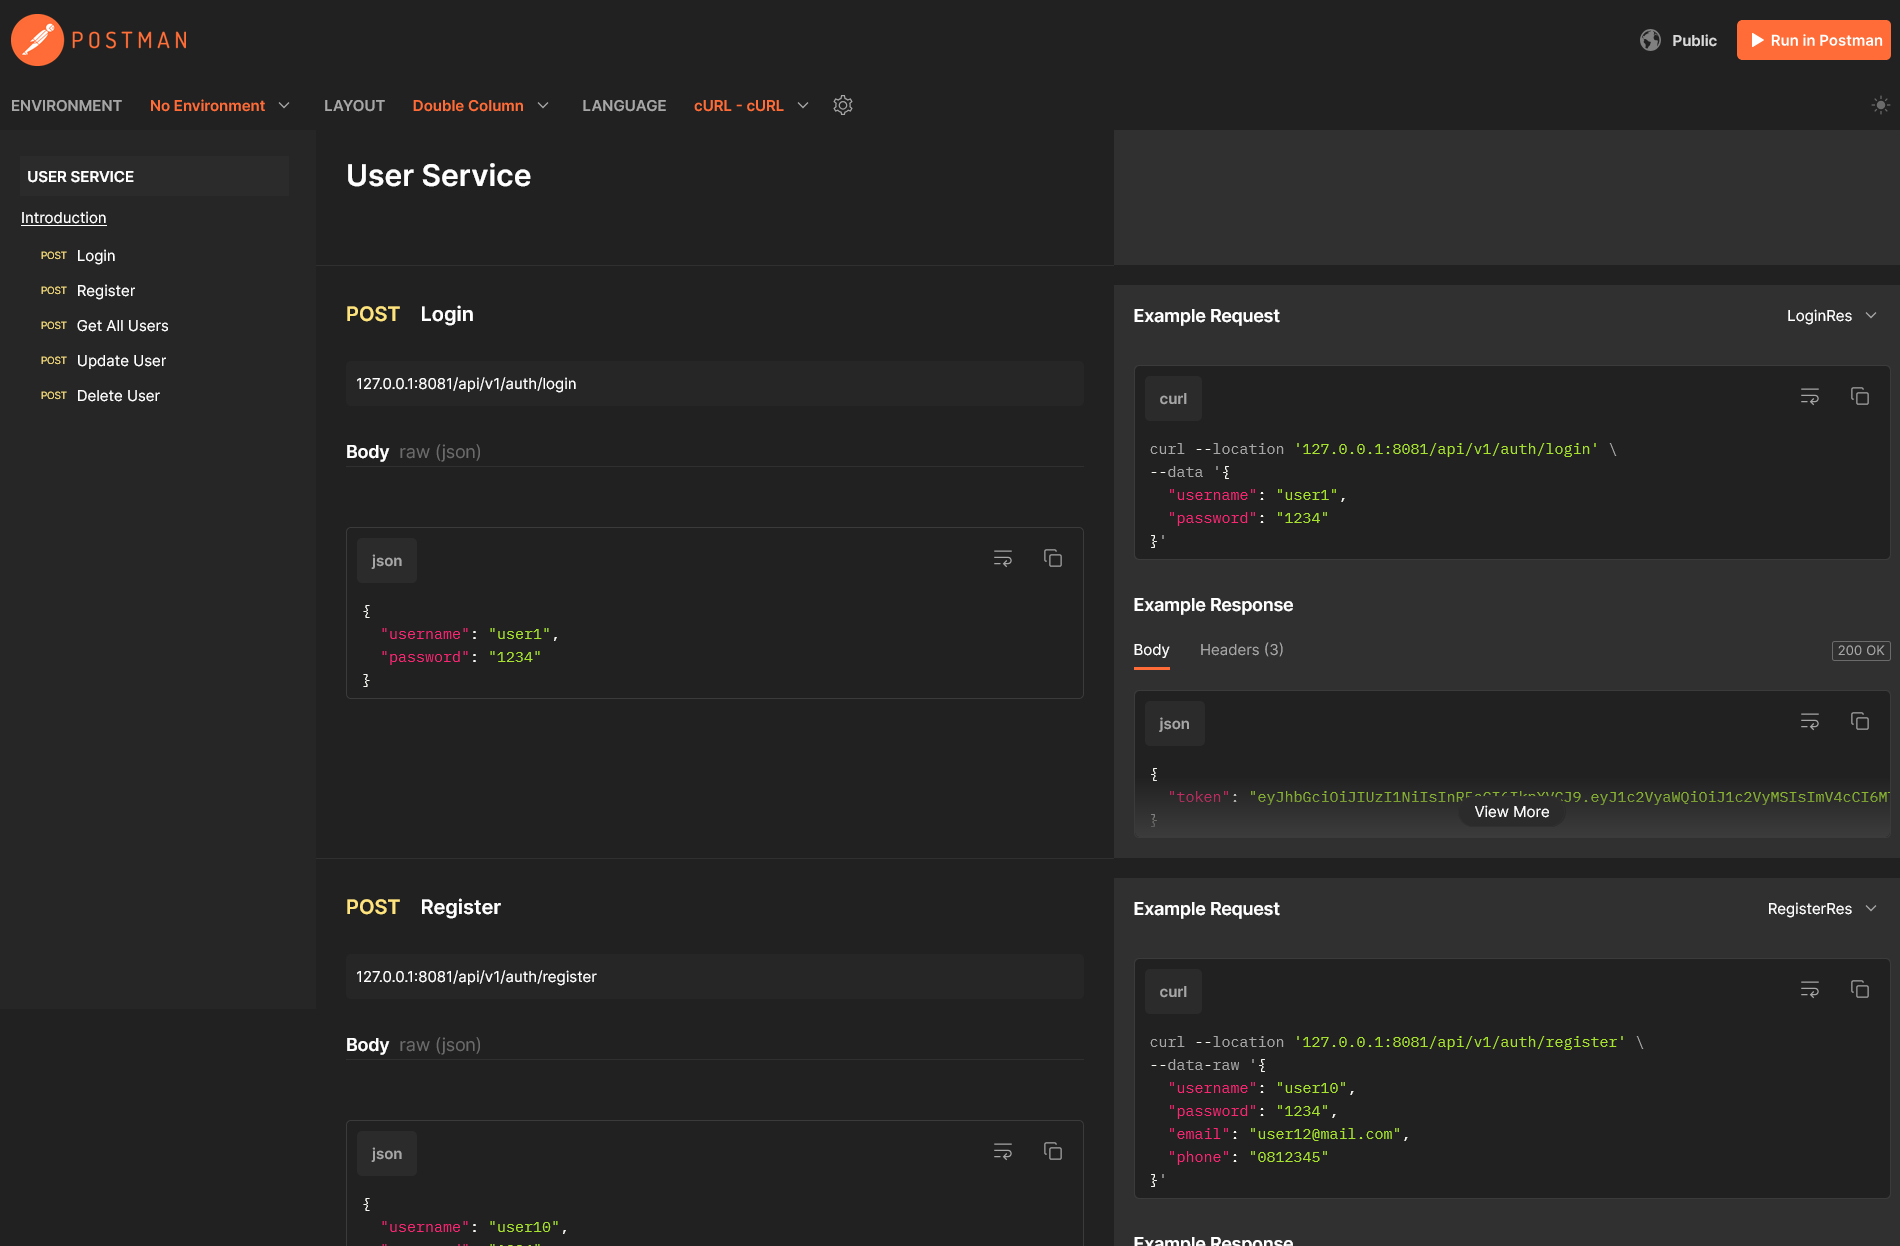Click the POST Login heading
The image size is (1900, 1246).
tap(410, 314)
